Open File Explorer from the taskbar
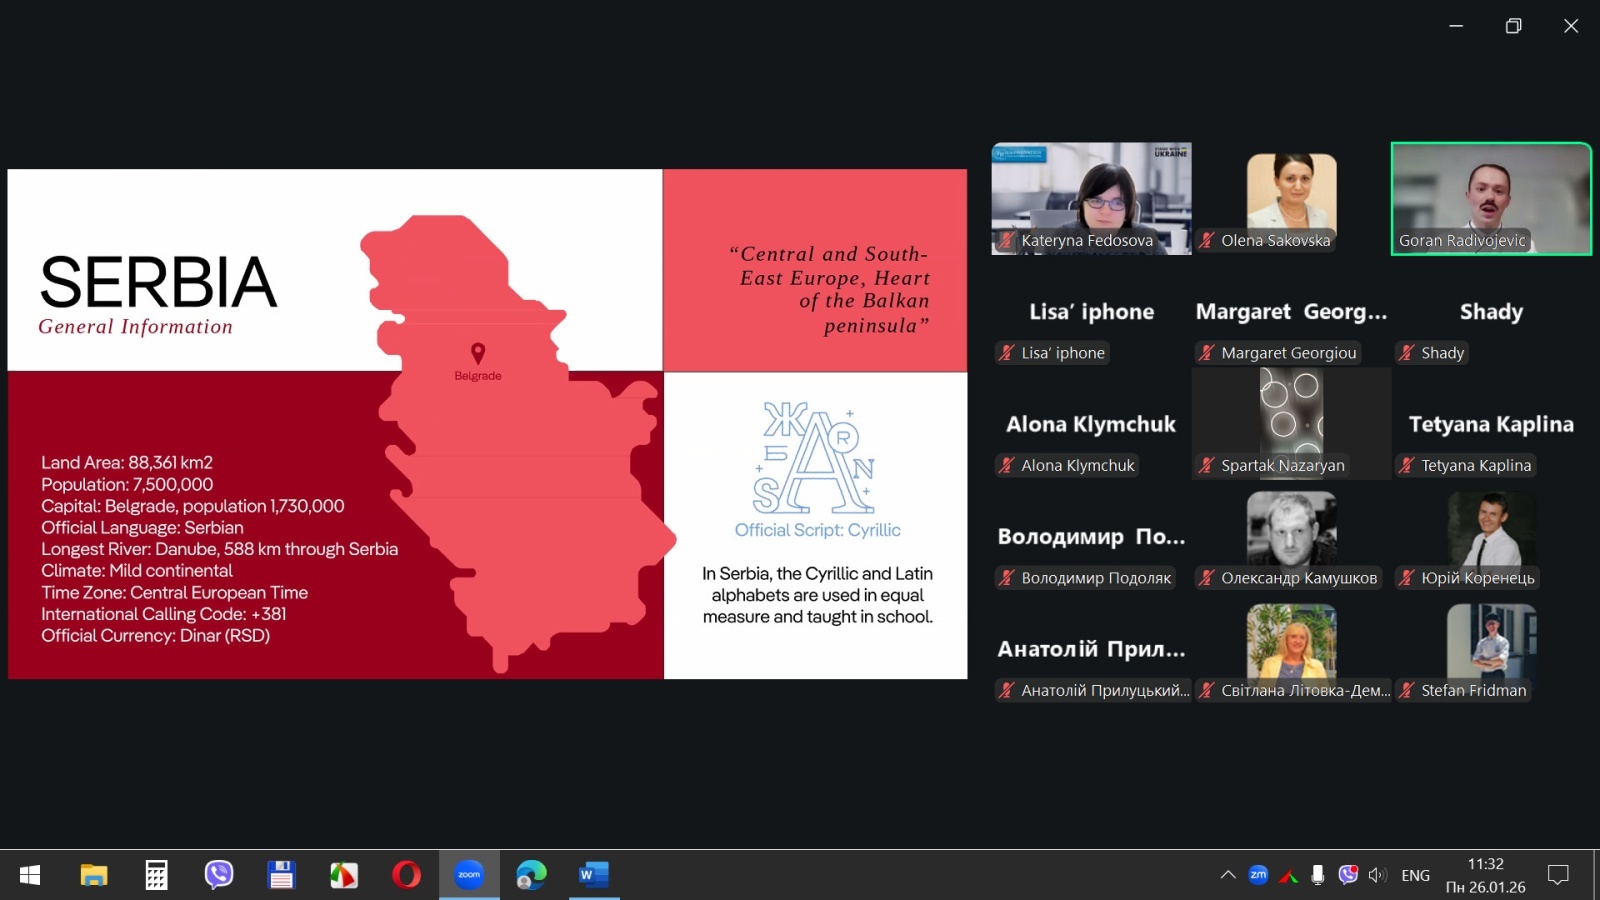Image resolution: width=1600 pixels, height=900 pixels. point(94,875)
